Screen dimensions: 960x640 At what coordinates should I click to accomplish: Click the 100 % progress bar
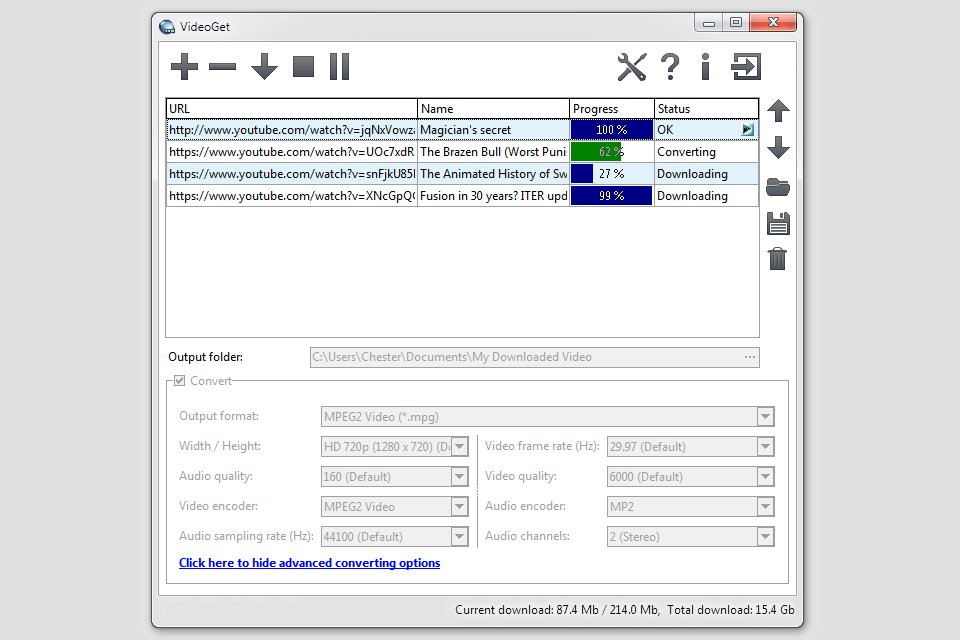612,130
